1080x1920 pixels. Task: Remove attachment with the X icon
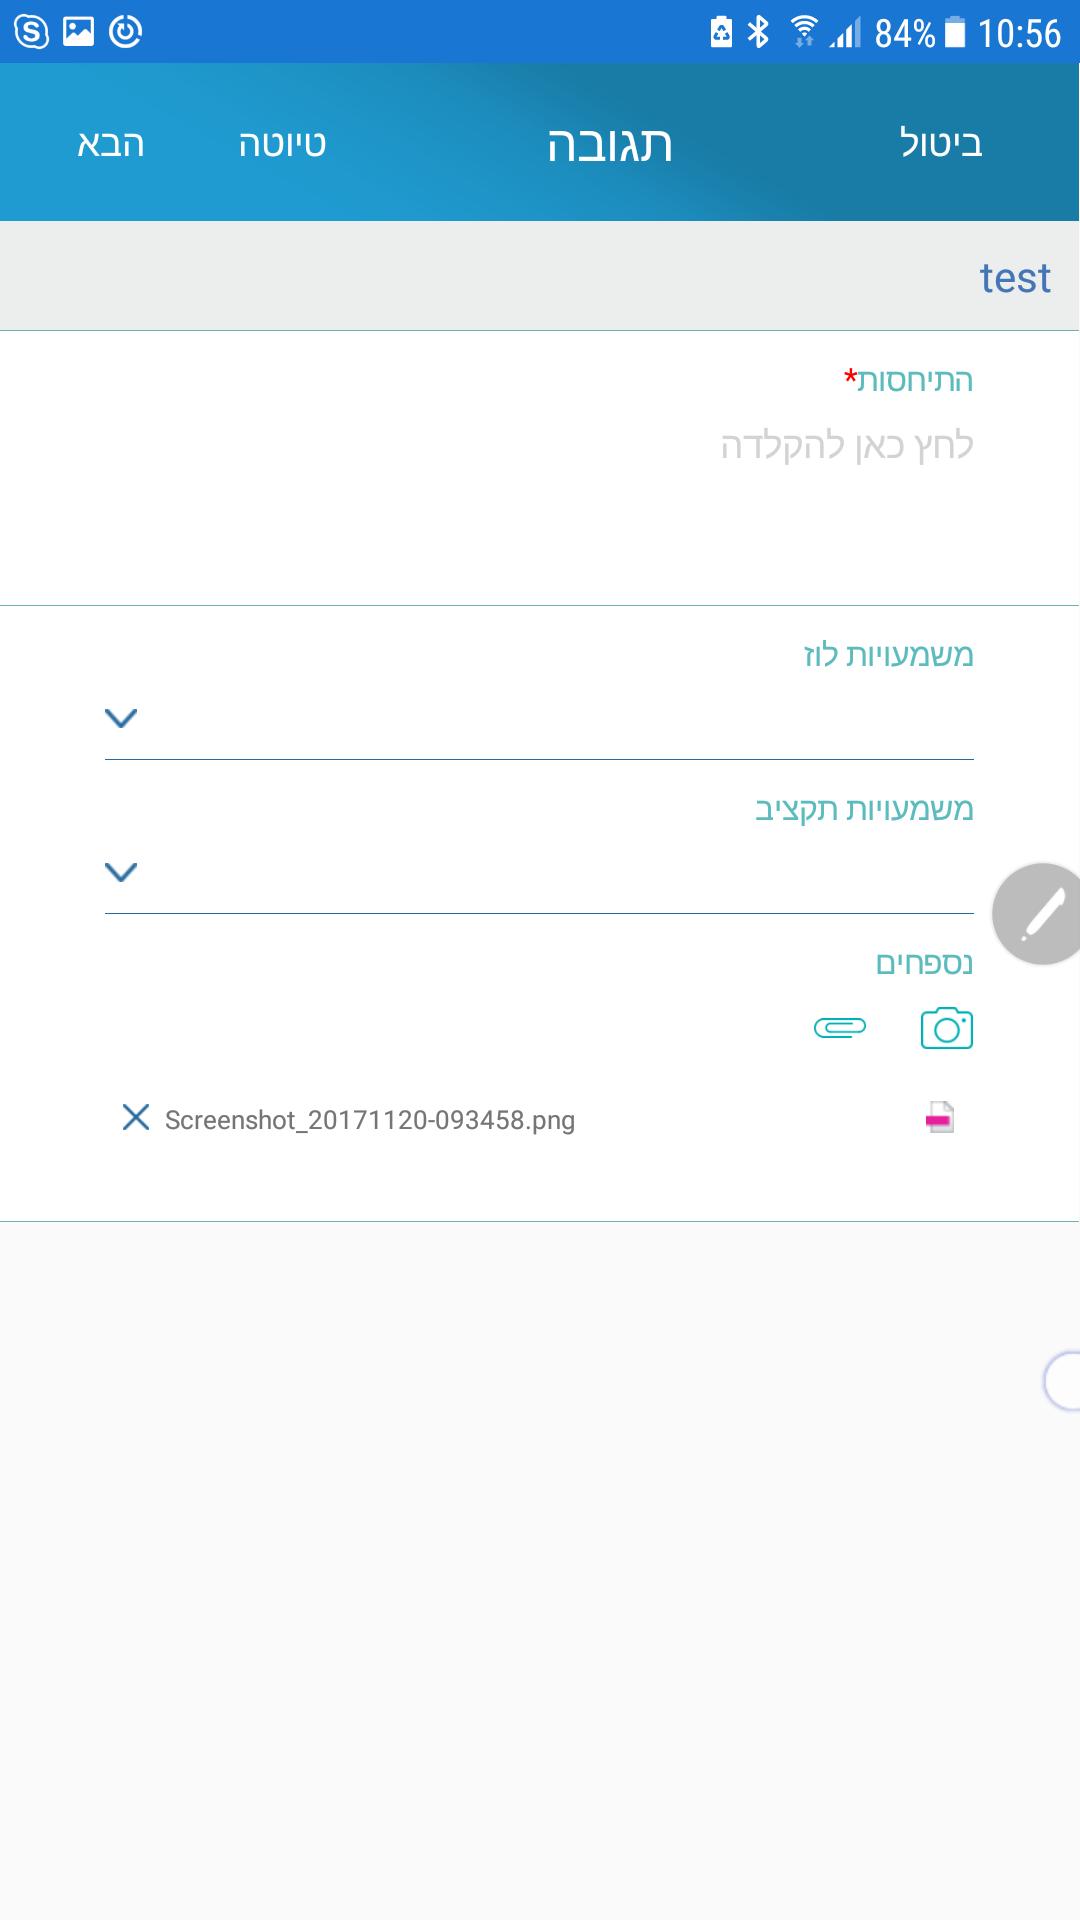[136, 1117]
